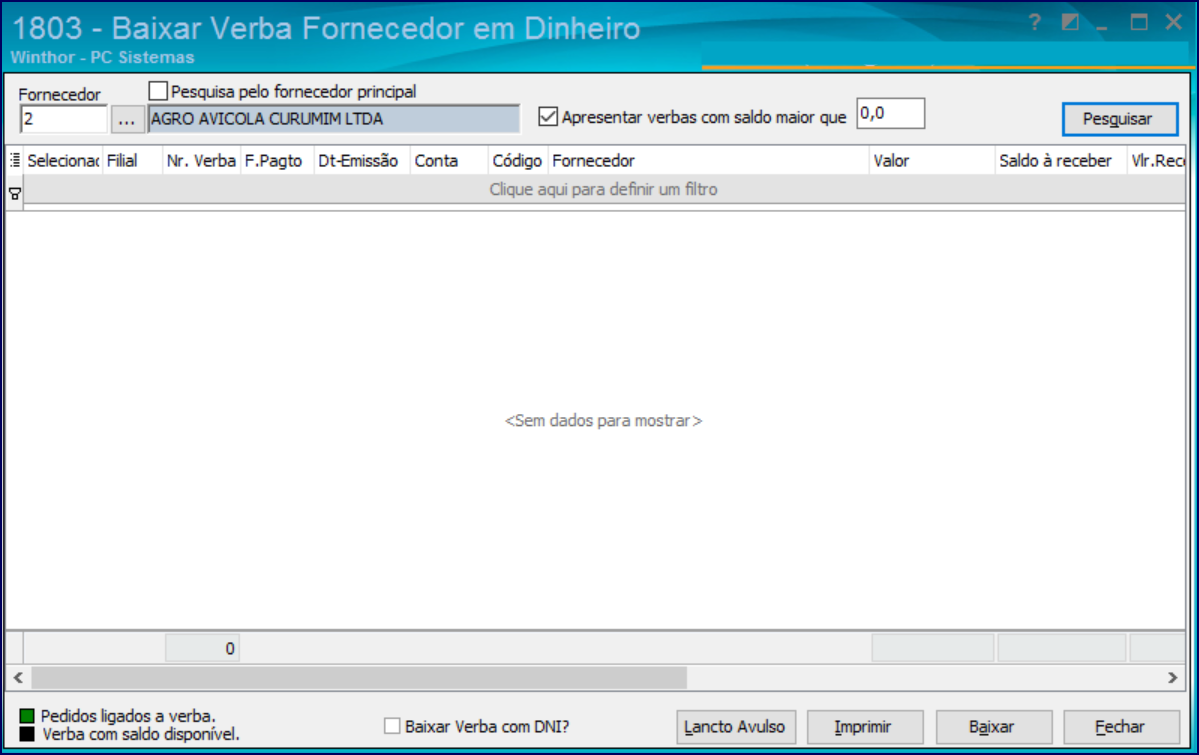Click the Lancto Avulso button
The height and width of the screenshot is (755, 1199).
(736, 727)
